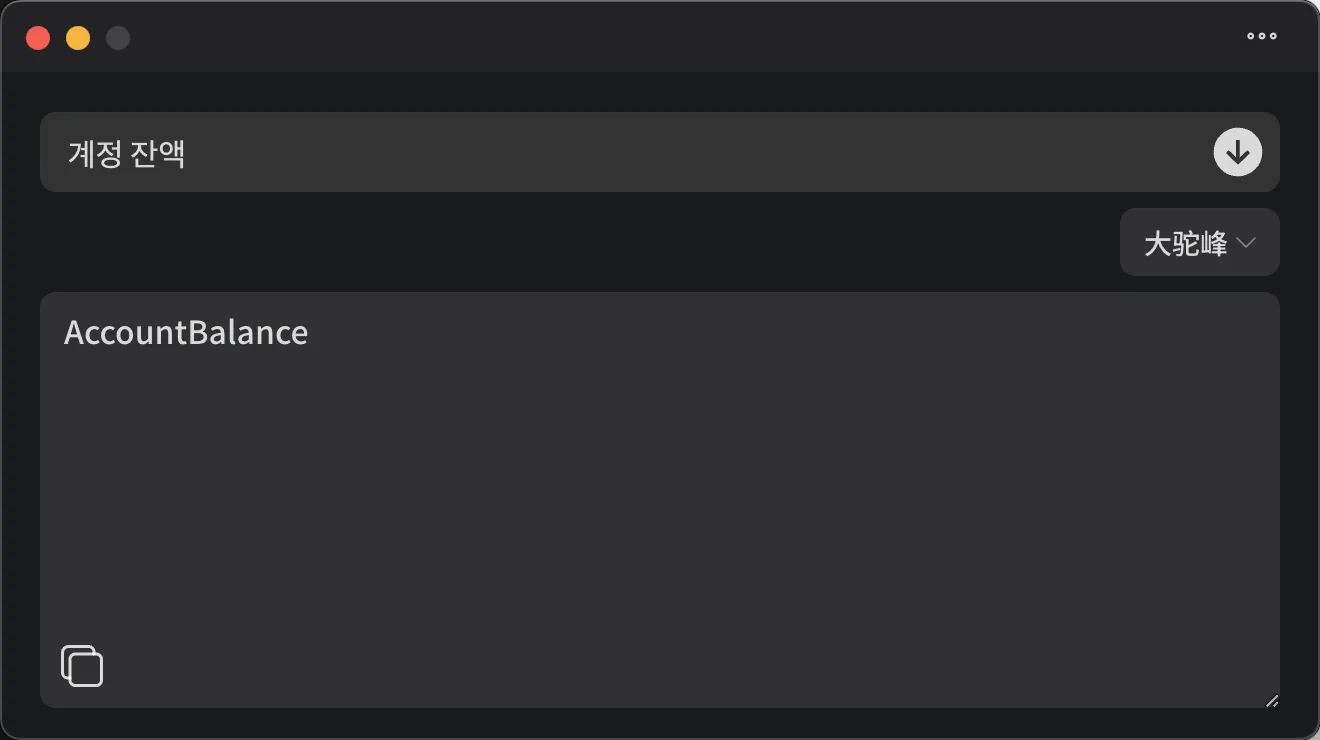Copy the result with the overlapping-squares icon

click(x=82, y=666)
